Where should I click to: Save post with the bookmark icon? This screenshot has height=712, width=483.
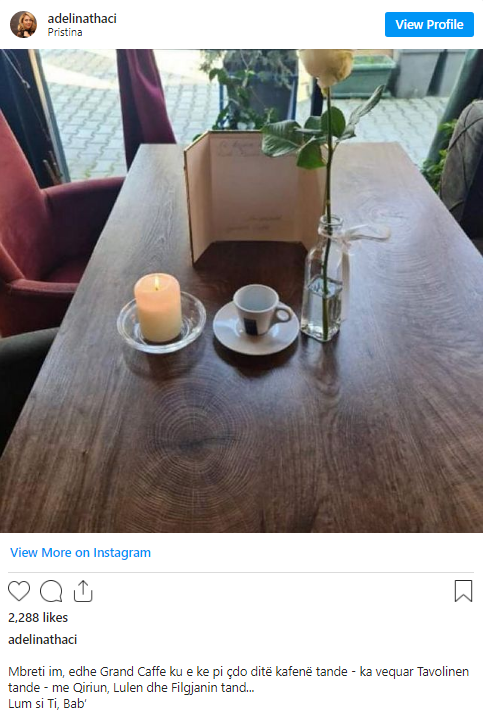463,591
